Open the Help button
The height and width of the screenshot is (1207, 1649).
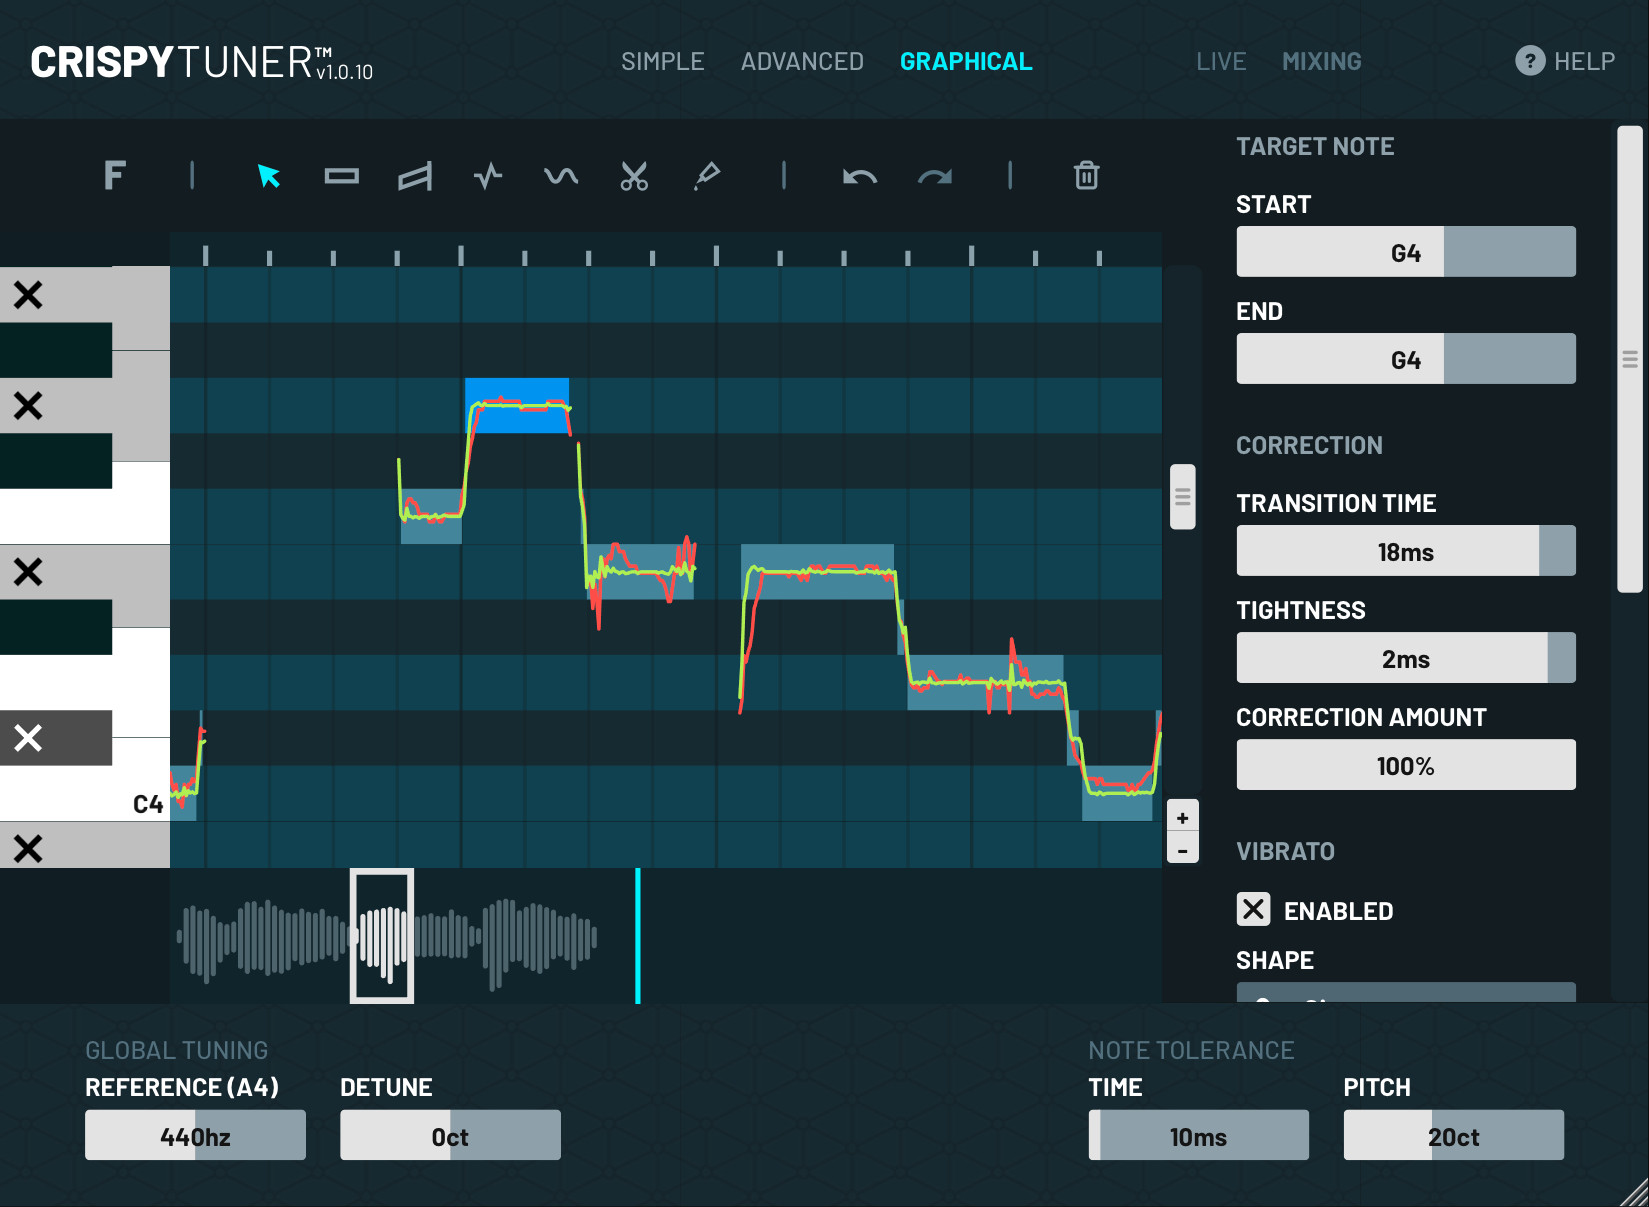[1565, 62]
